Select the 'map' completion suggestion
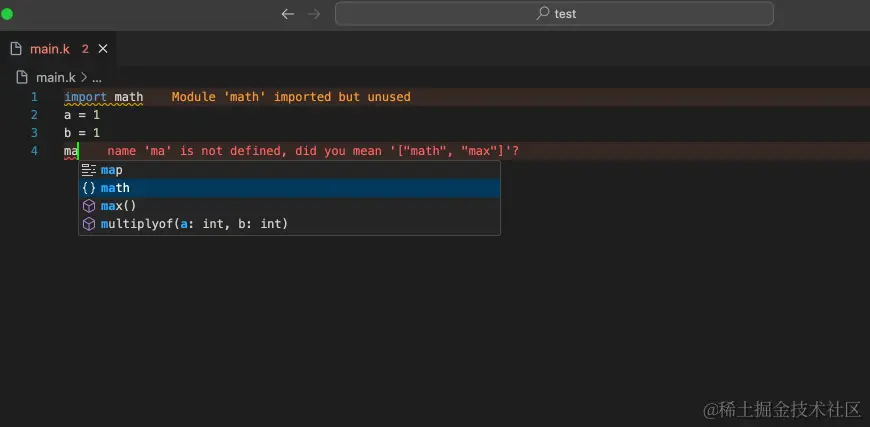 [x=289, y=170]
